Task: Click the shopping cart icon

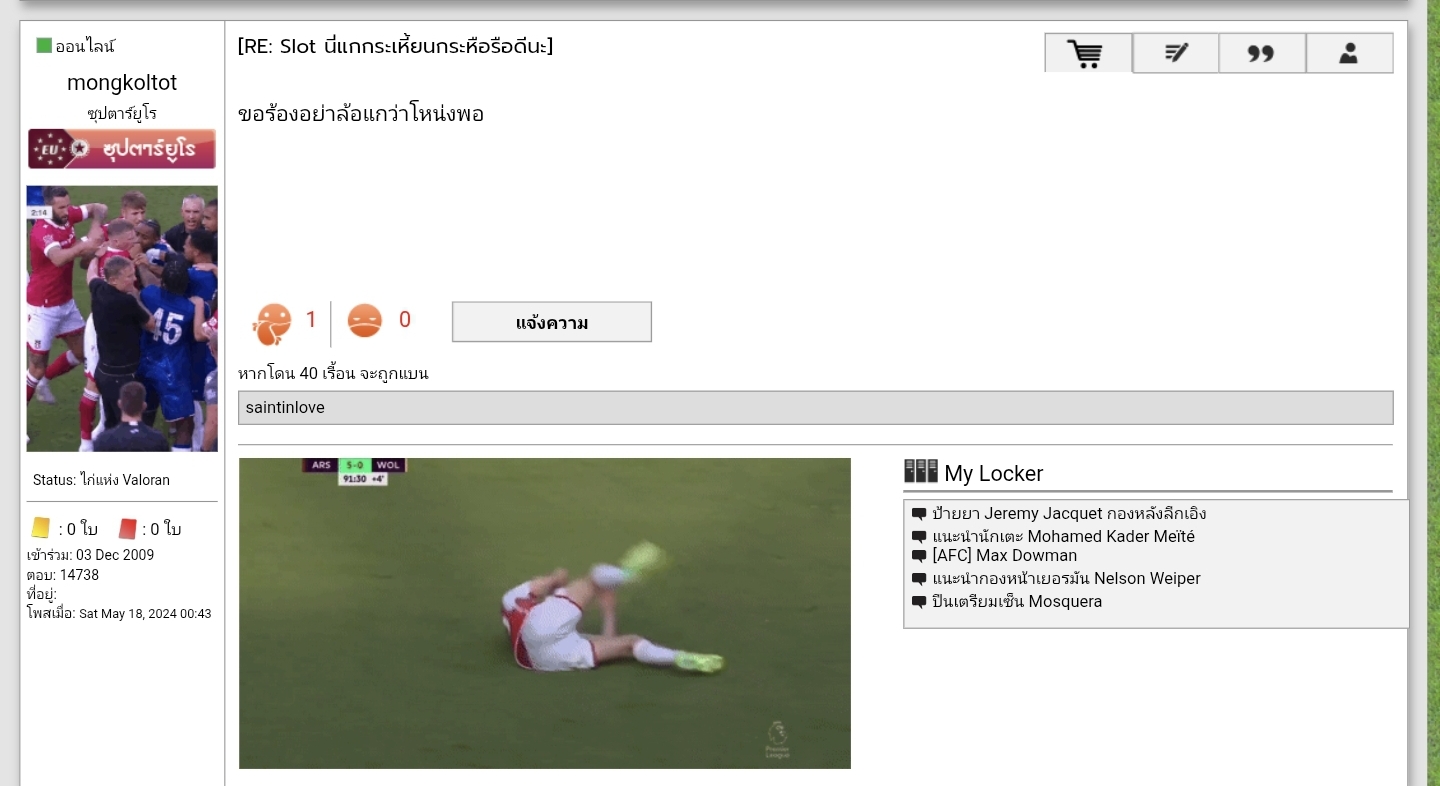Action: (1088, 53)
